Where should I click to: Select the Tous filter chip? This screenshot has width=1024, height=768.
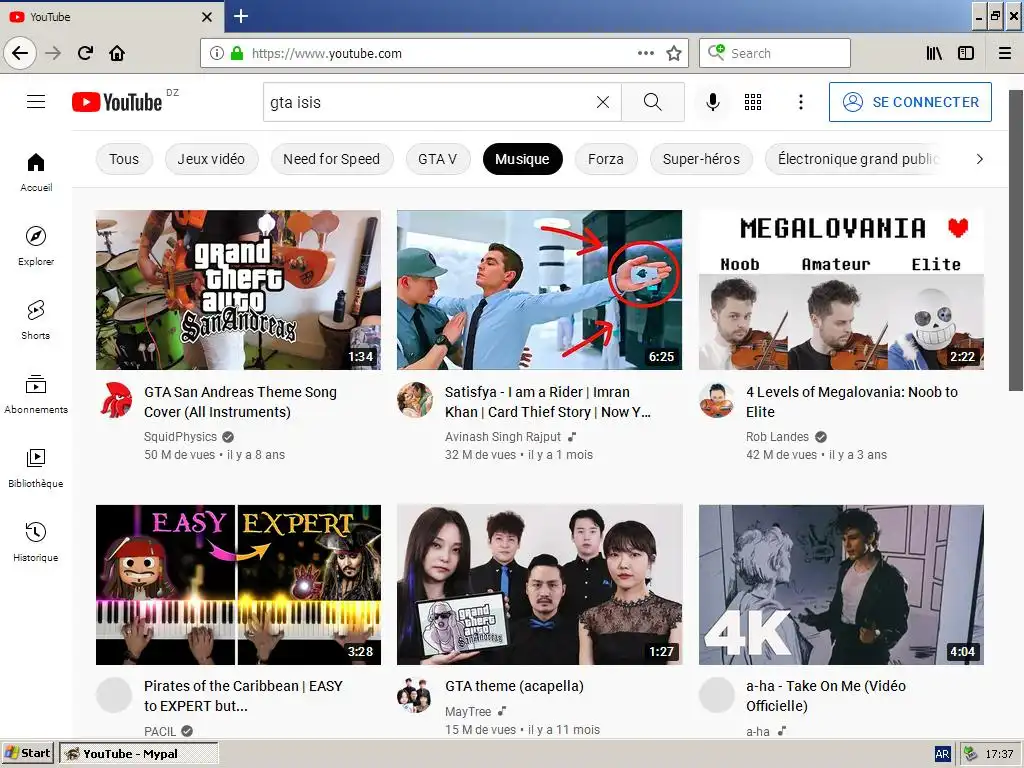click(x=124, y=159)
